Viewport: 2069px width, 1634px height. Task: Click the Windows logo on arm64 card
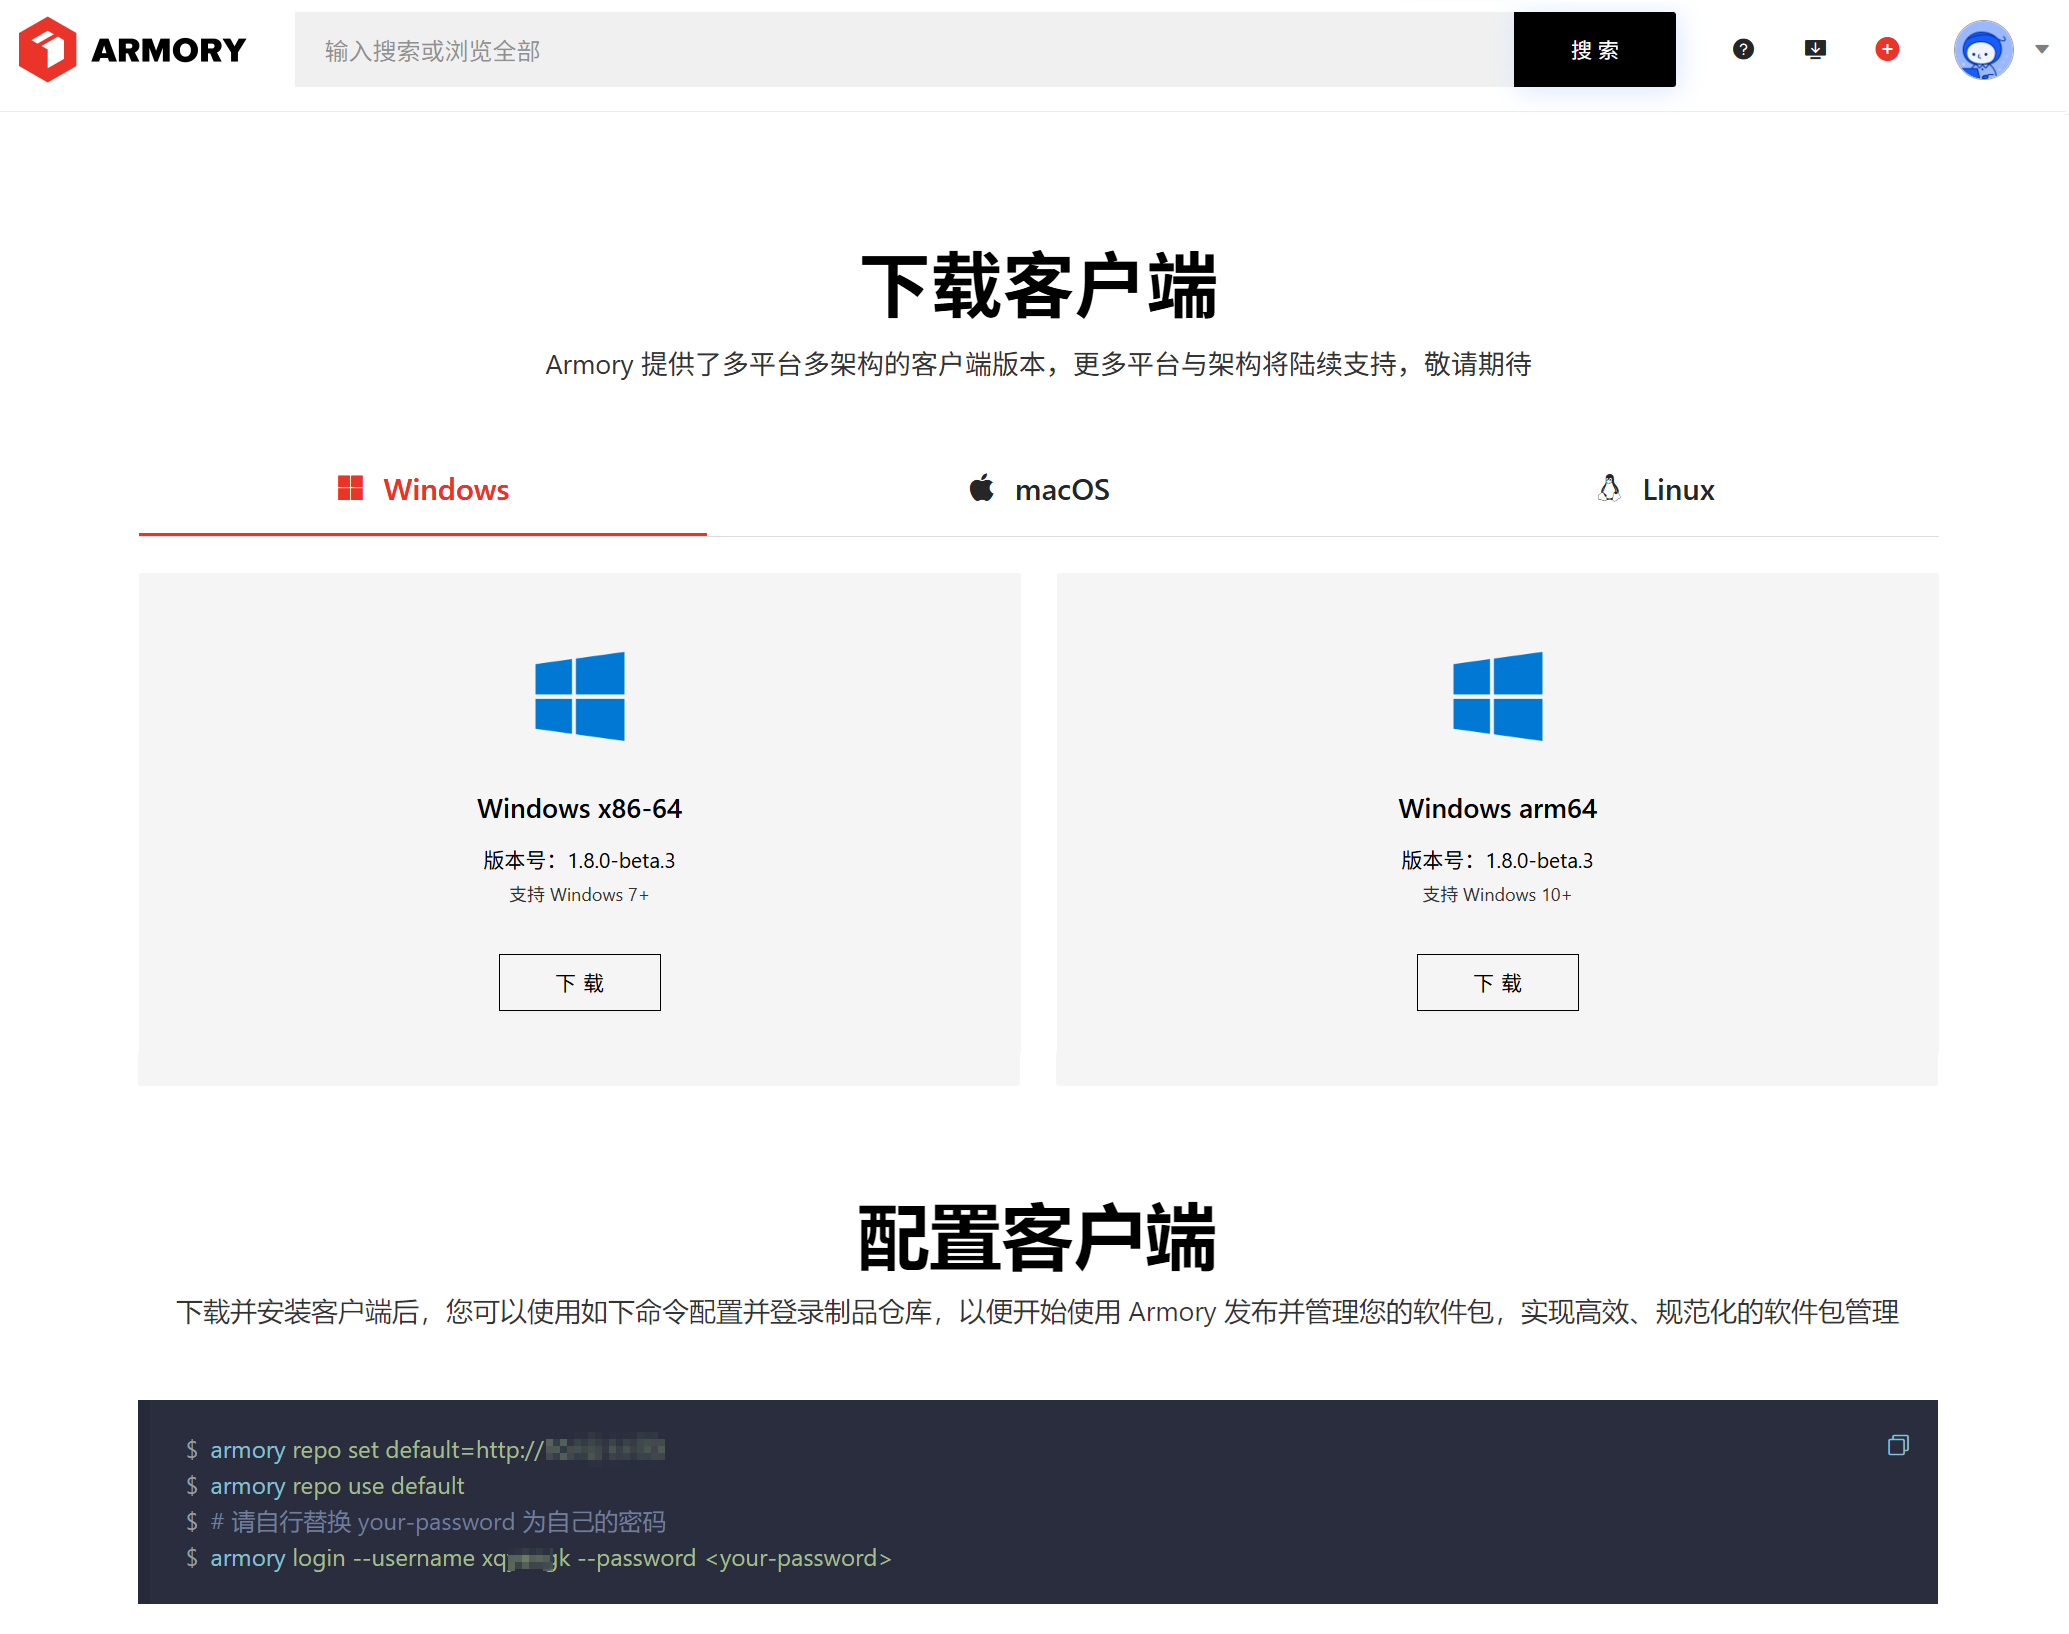pyautogui.click(x=1497, y=696)
